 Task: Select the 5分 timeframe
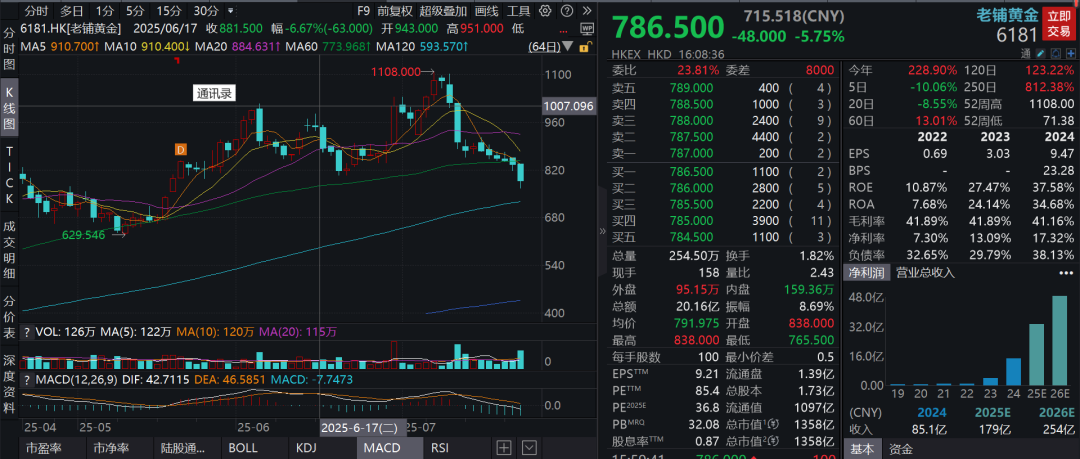(134, 11)
